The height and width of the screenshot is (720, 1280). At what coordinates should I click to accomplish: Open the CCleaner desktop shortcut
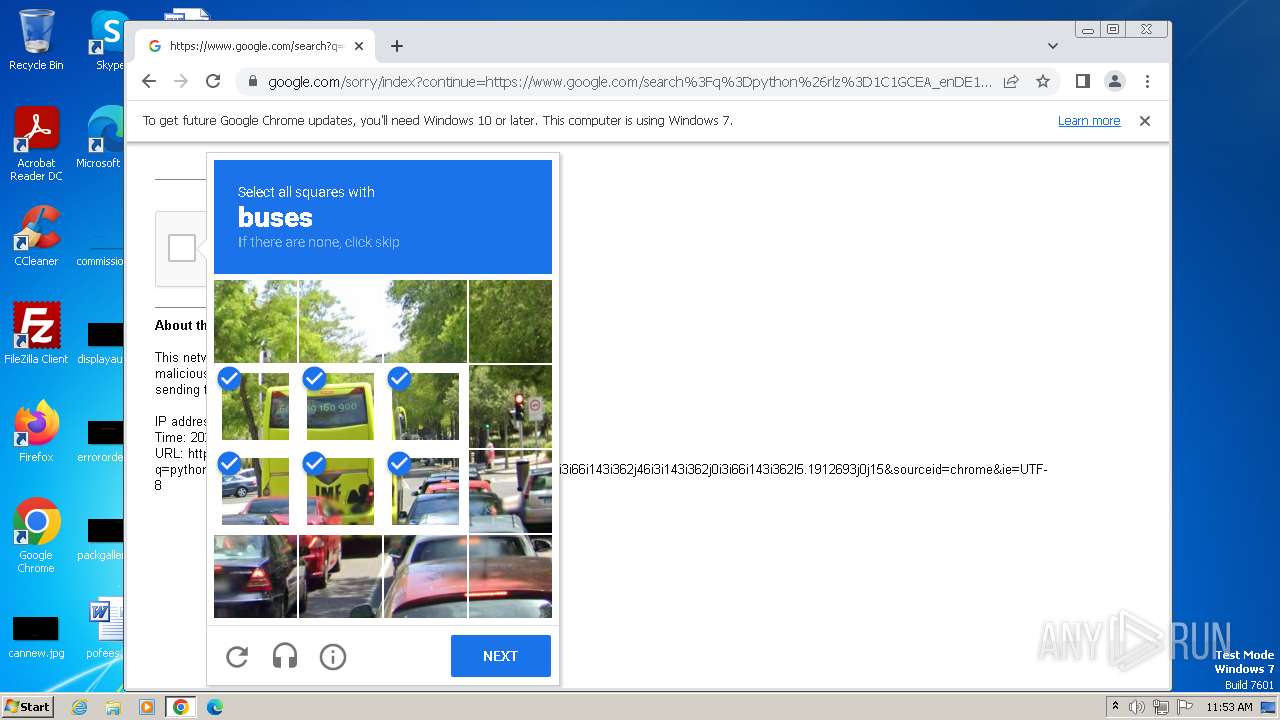coord(36,236)
